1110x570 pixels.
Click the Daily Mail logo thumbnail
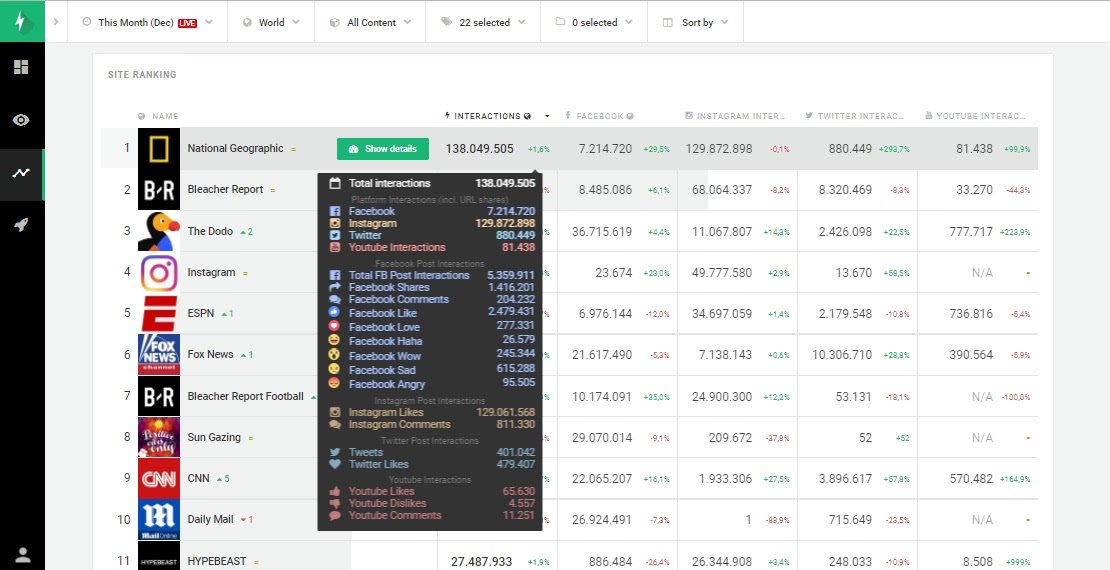click(x=159, y=520)
